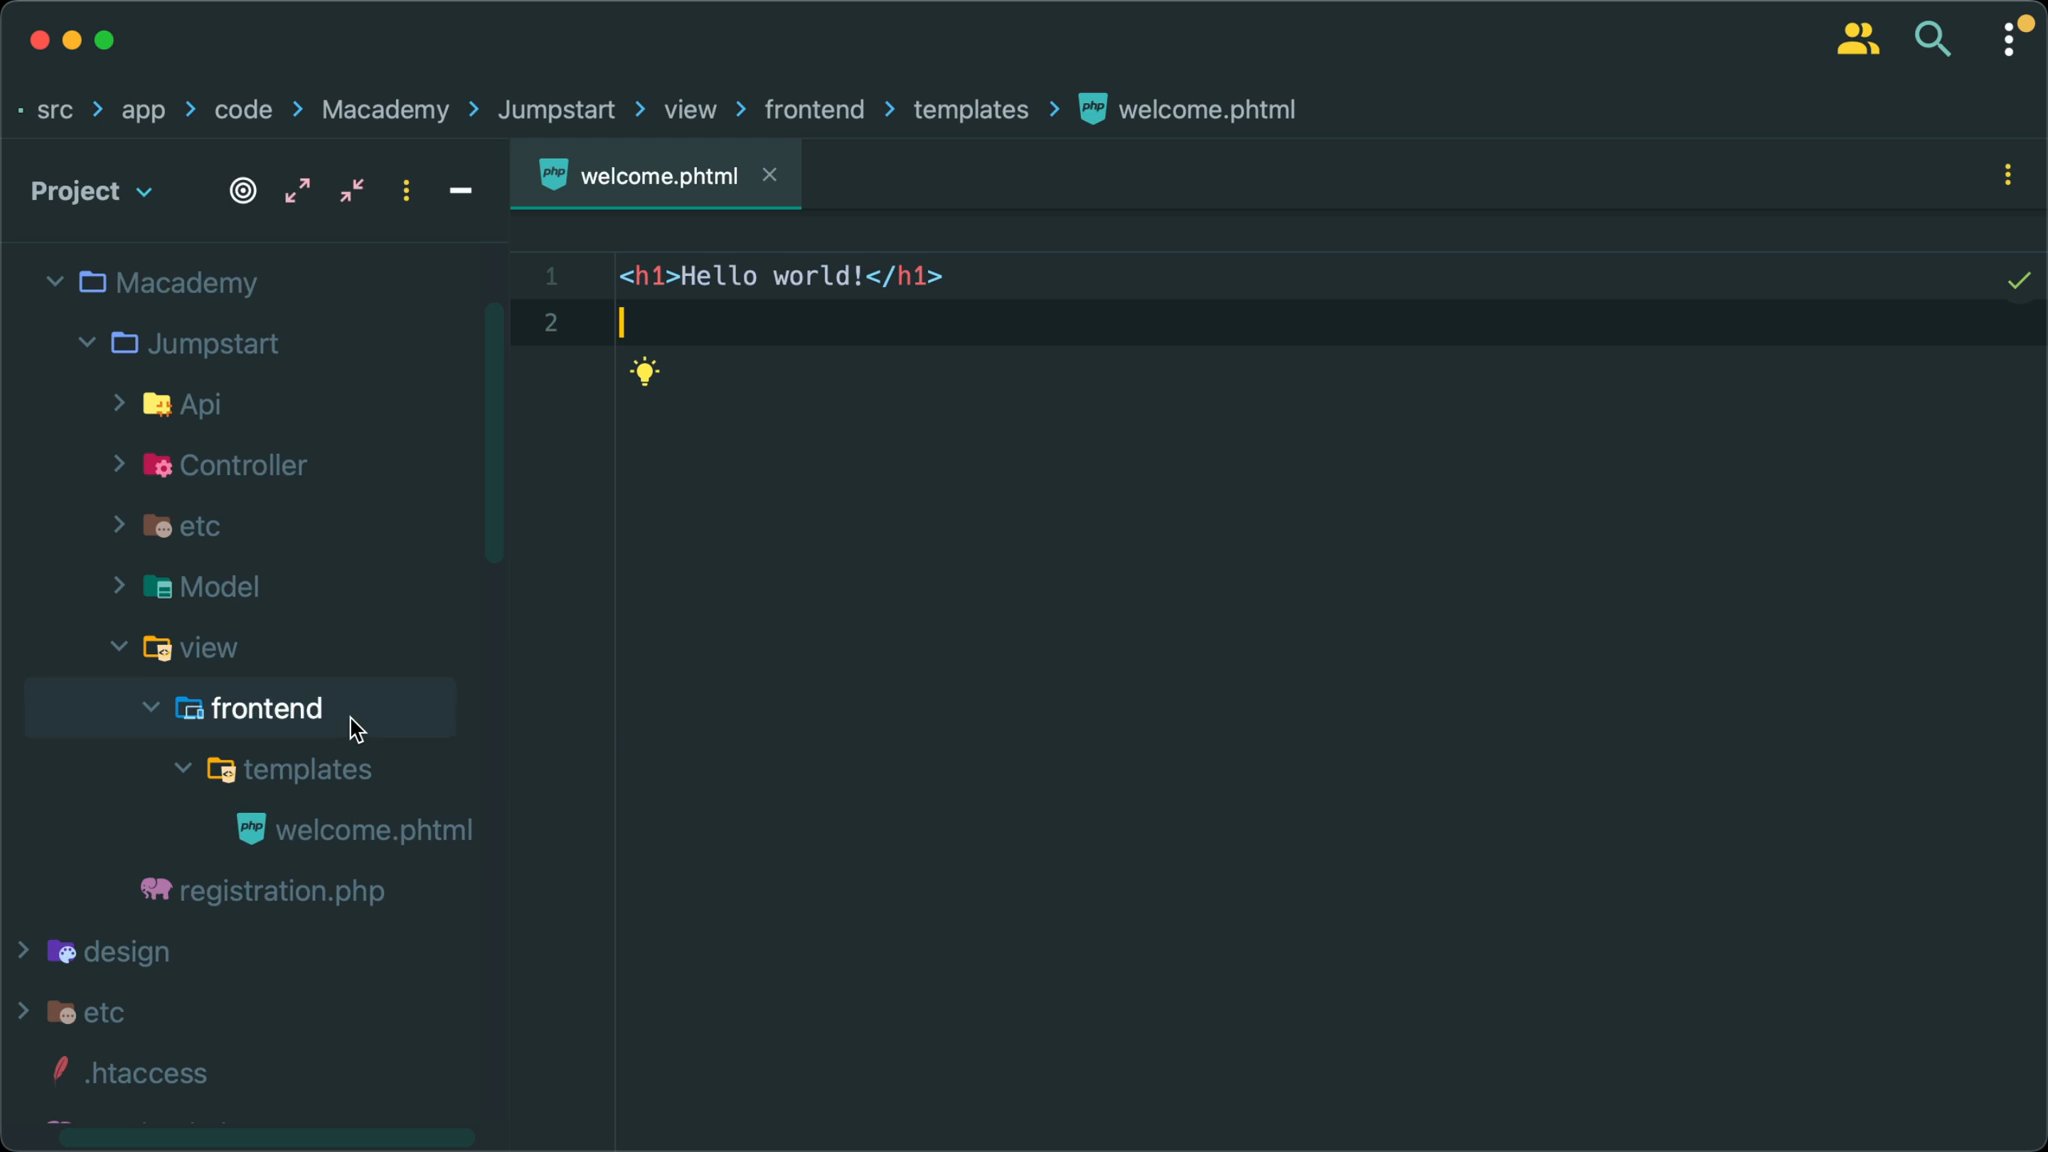The height and width of the screenshot is (1152, 2048).
Task: Open the main menu via top-right kebab icon
Action: (x=2008, y=39)
